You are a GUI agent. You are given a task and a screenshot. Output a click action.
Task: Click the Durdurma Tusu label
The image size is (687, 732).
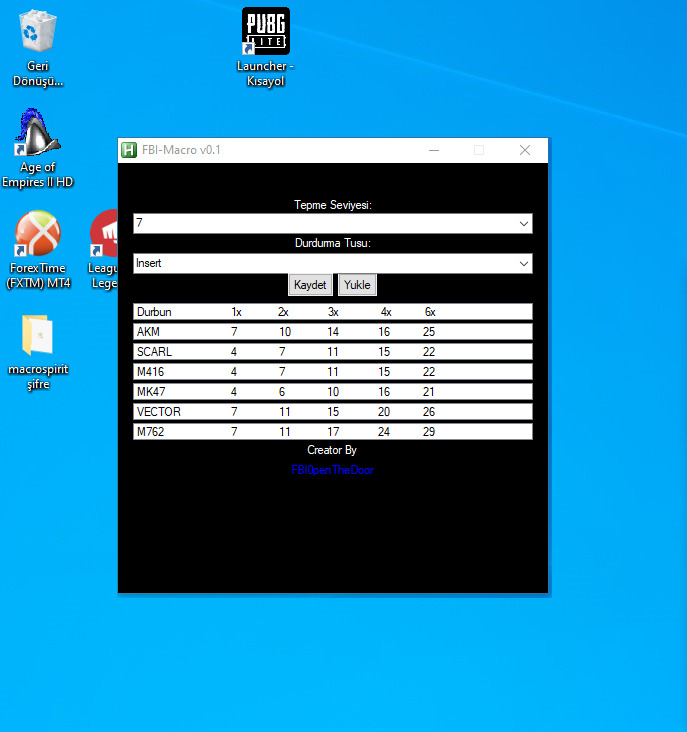(x=333, y=243)
